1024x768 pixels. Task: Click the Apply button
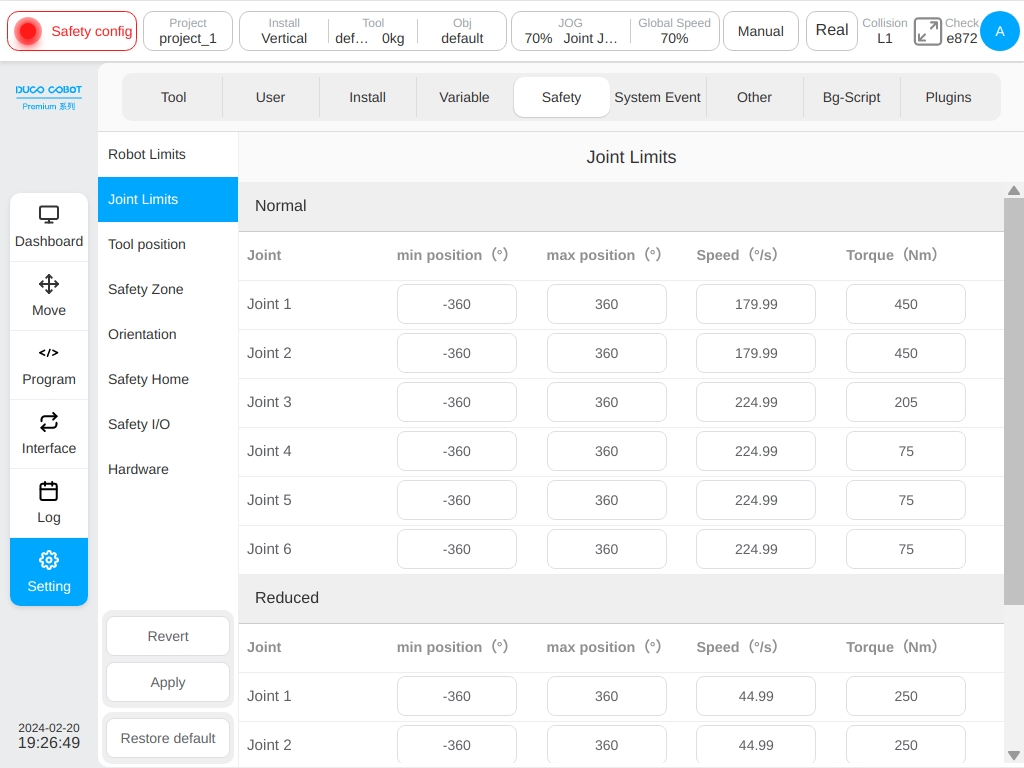pos(168,682)
